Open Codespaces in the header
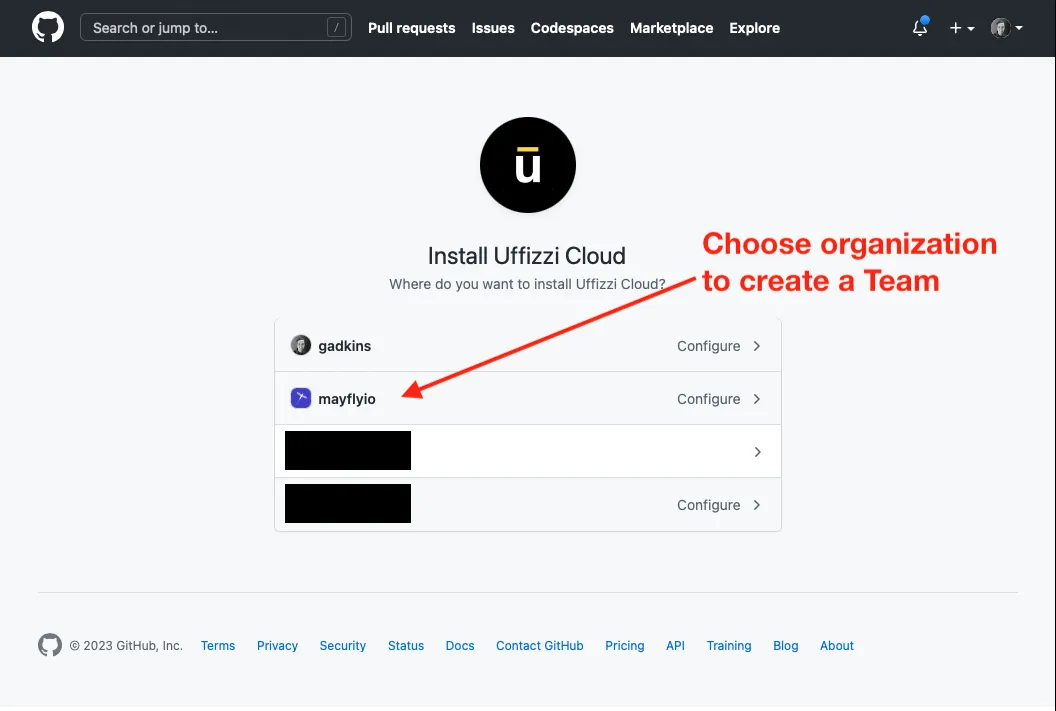Screen dimensions: 1056x711 click(x=572, y=28)
